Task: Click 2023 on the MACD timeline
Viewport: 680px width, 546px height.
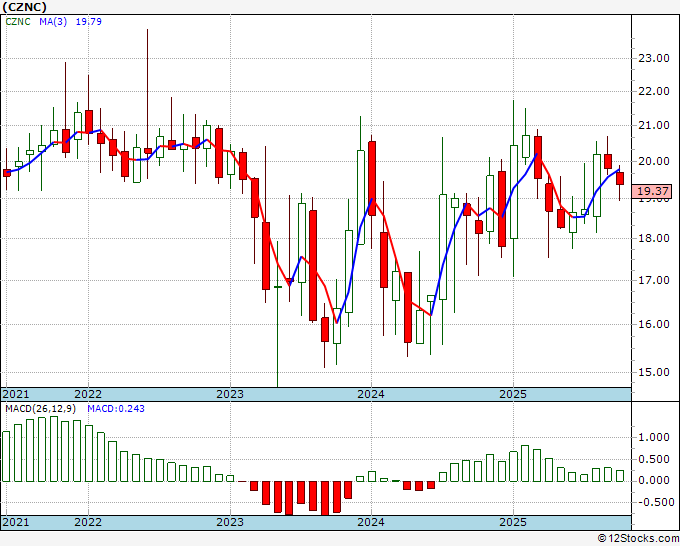Action: click(x=230, y=522)
